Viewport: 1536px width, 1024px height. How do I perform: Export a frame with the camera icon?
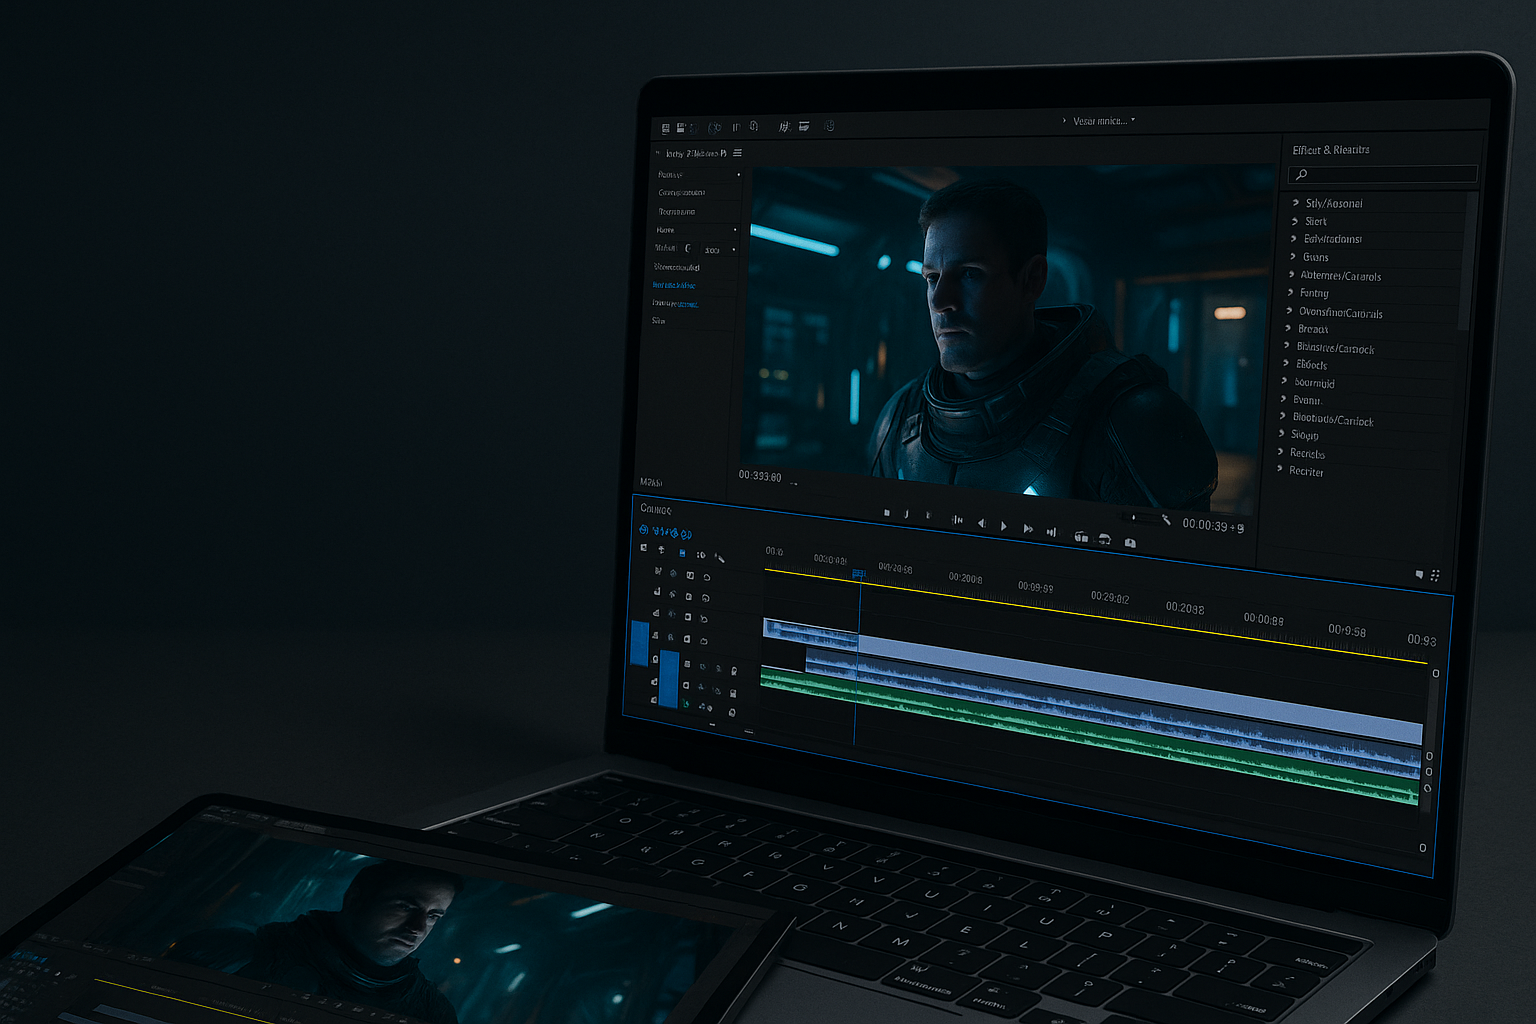pos(1130,543)
